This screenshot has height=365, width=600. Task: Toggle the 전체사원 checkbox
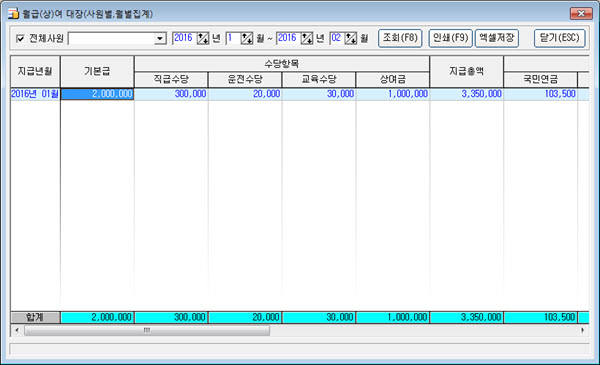pos(20,38)
